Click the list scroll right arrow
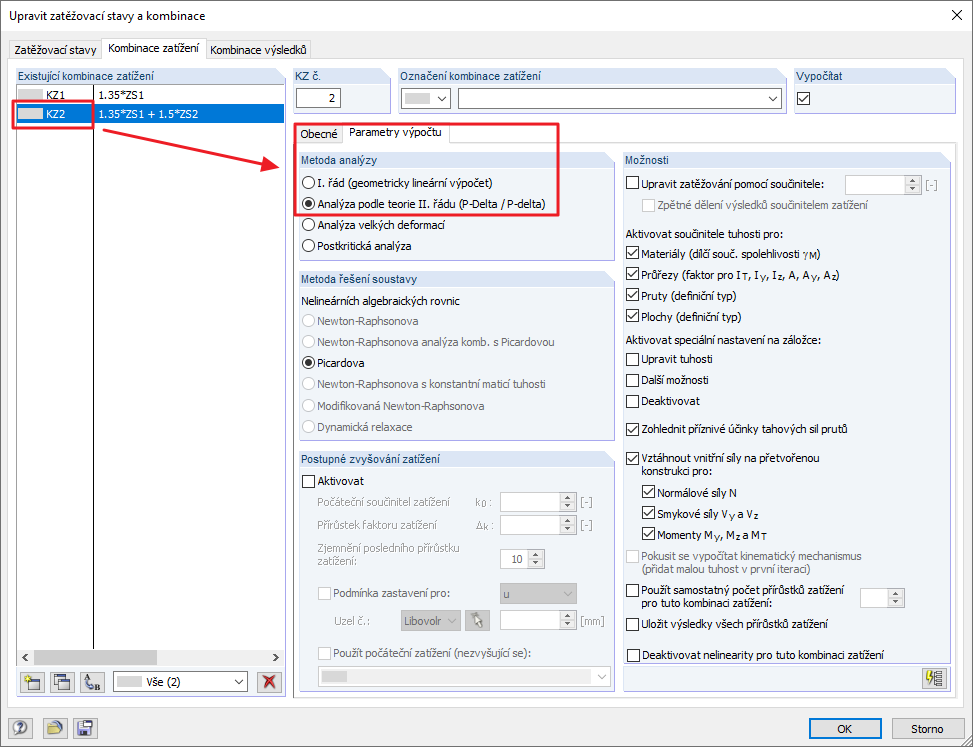This screenshot has width=973, height=747. 276,657
